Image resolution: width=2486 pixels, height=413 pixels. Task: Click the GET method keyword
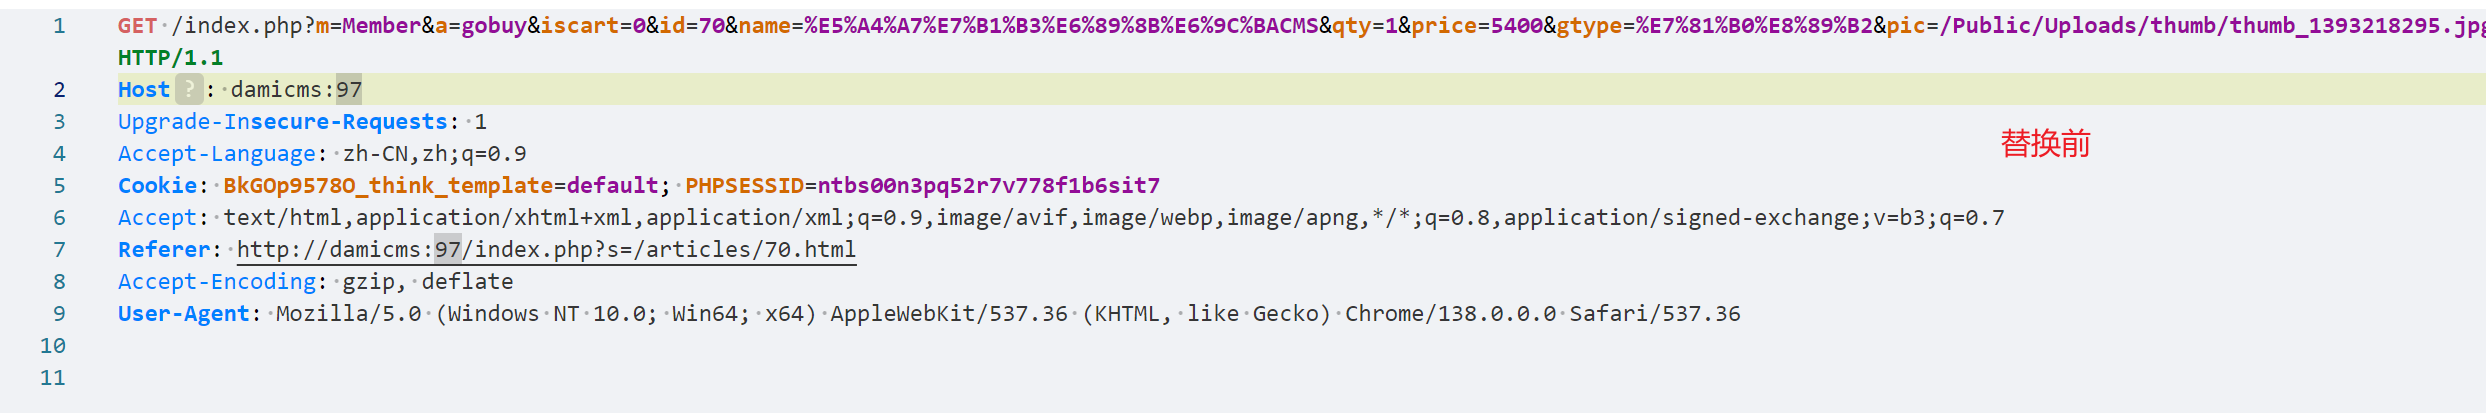(x=137, y=26)
